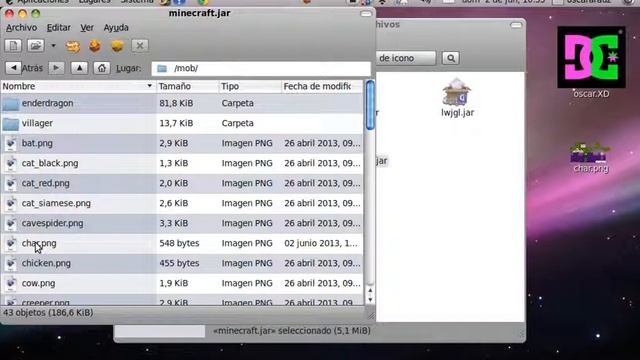Click the Add files to archive icon
Viewport: 640px width, 360px height.
[x=73, y=46]
